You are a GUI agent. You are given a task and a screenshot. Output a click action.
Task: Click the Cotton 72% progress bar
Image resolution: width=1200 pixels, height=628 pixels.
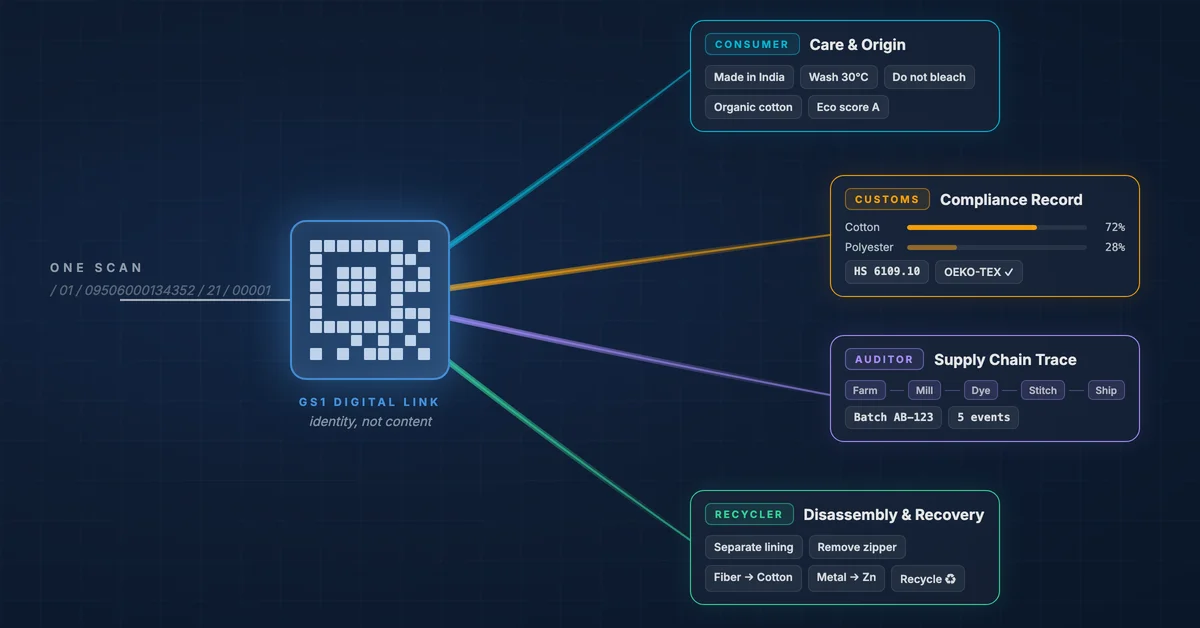click(x=996, y=227)
